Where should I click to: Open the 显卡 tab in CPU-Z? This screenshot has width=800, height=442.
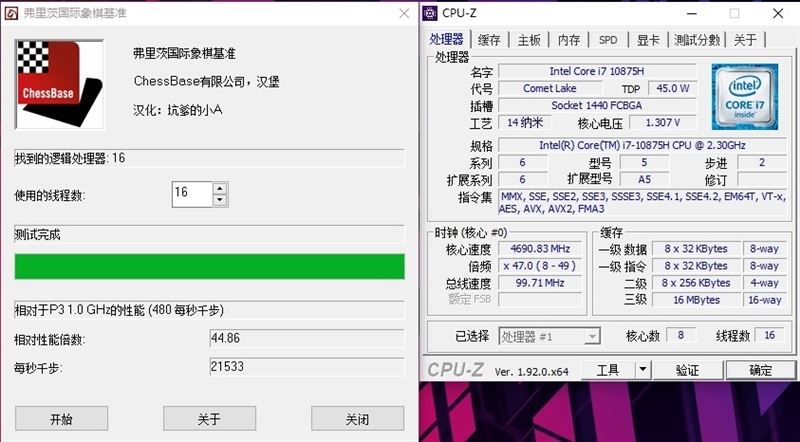(x=648, y=40)
